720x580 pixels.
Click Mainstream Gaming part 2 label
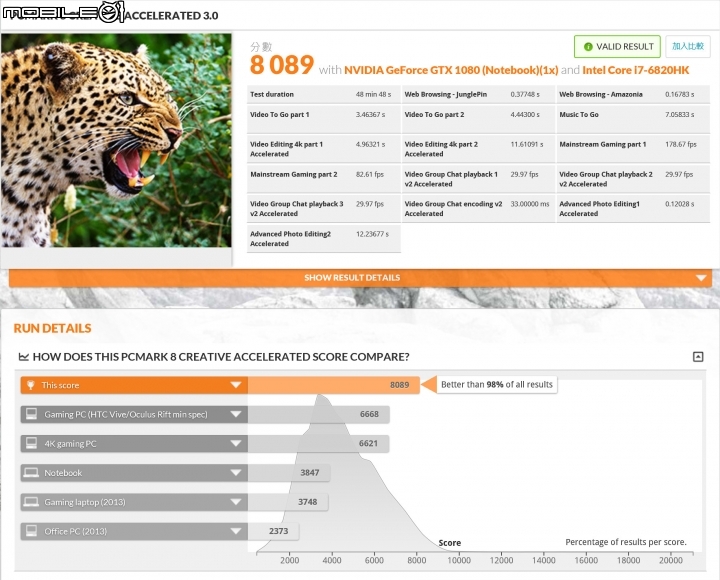293,175
